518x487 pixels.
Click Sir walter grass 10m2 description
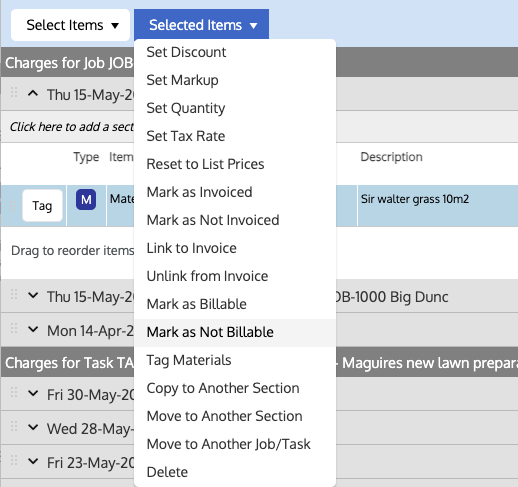point(415,199)
